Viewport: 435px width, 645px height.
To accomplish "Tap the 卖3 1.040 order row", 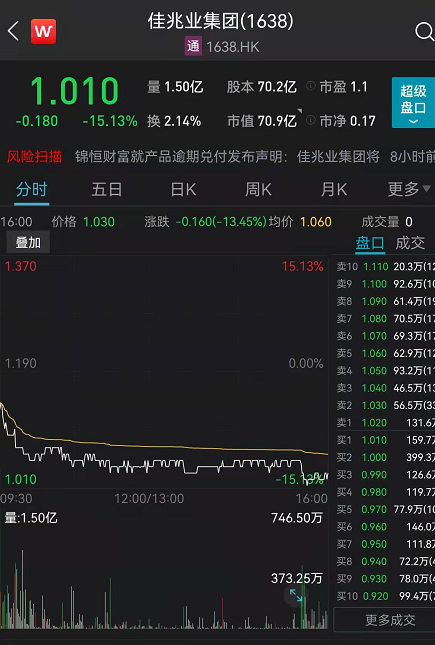I will pos(385,388).
